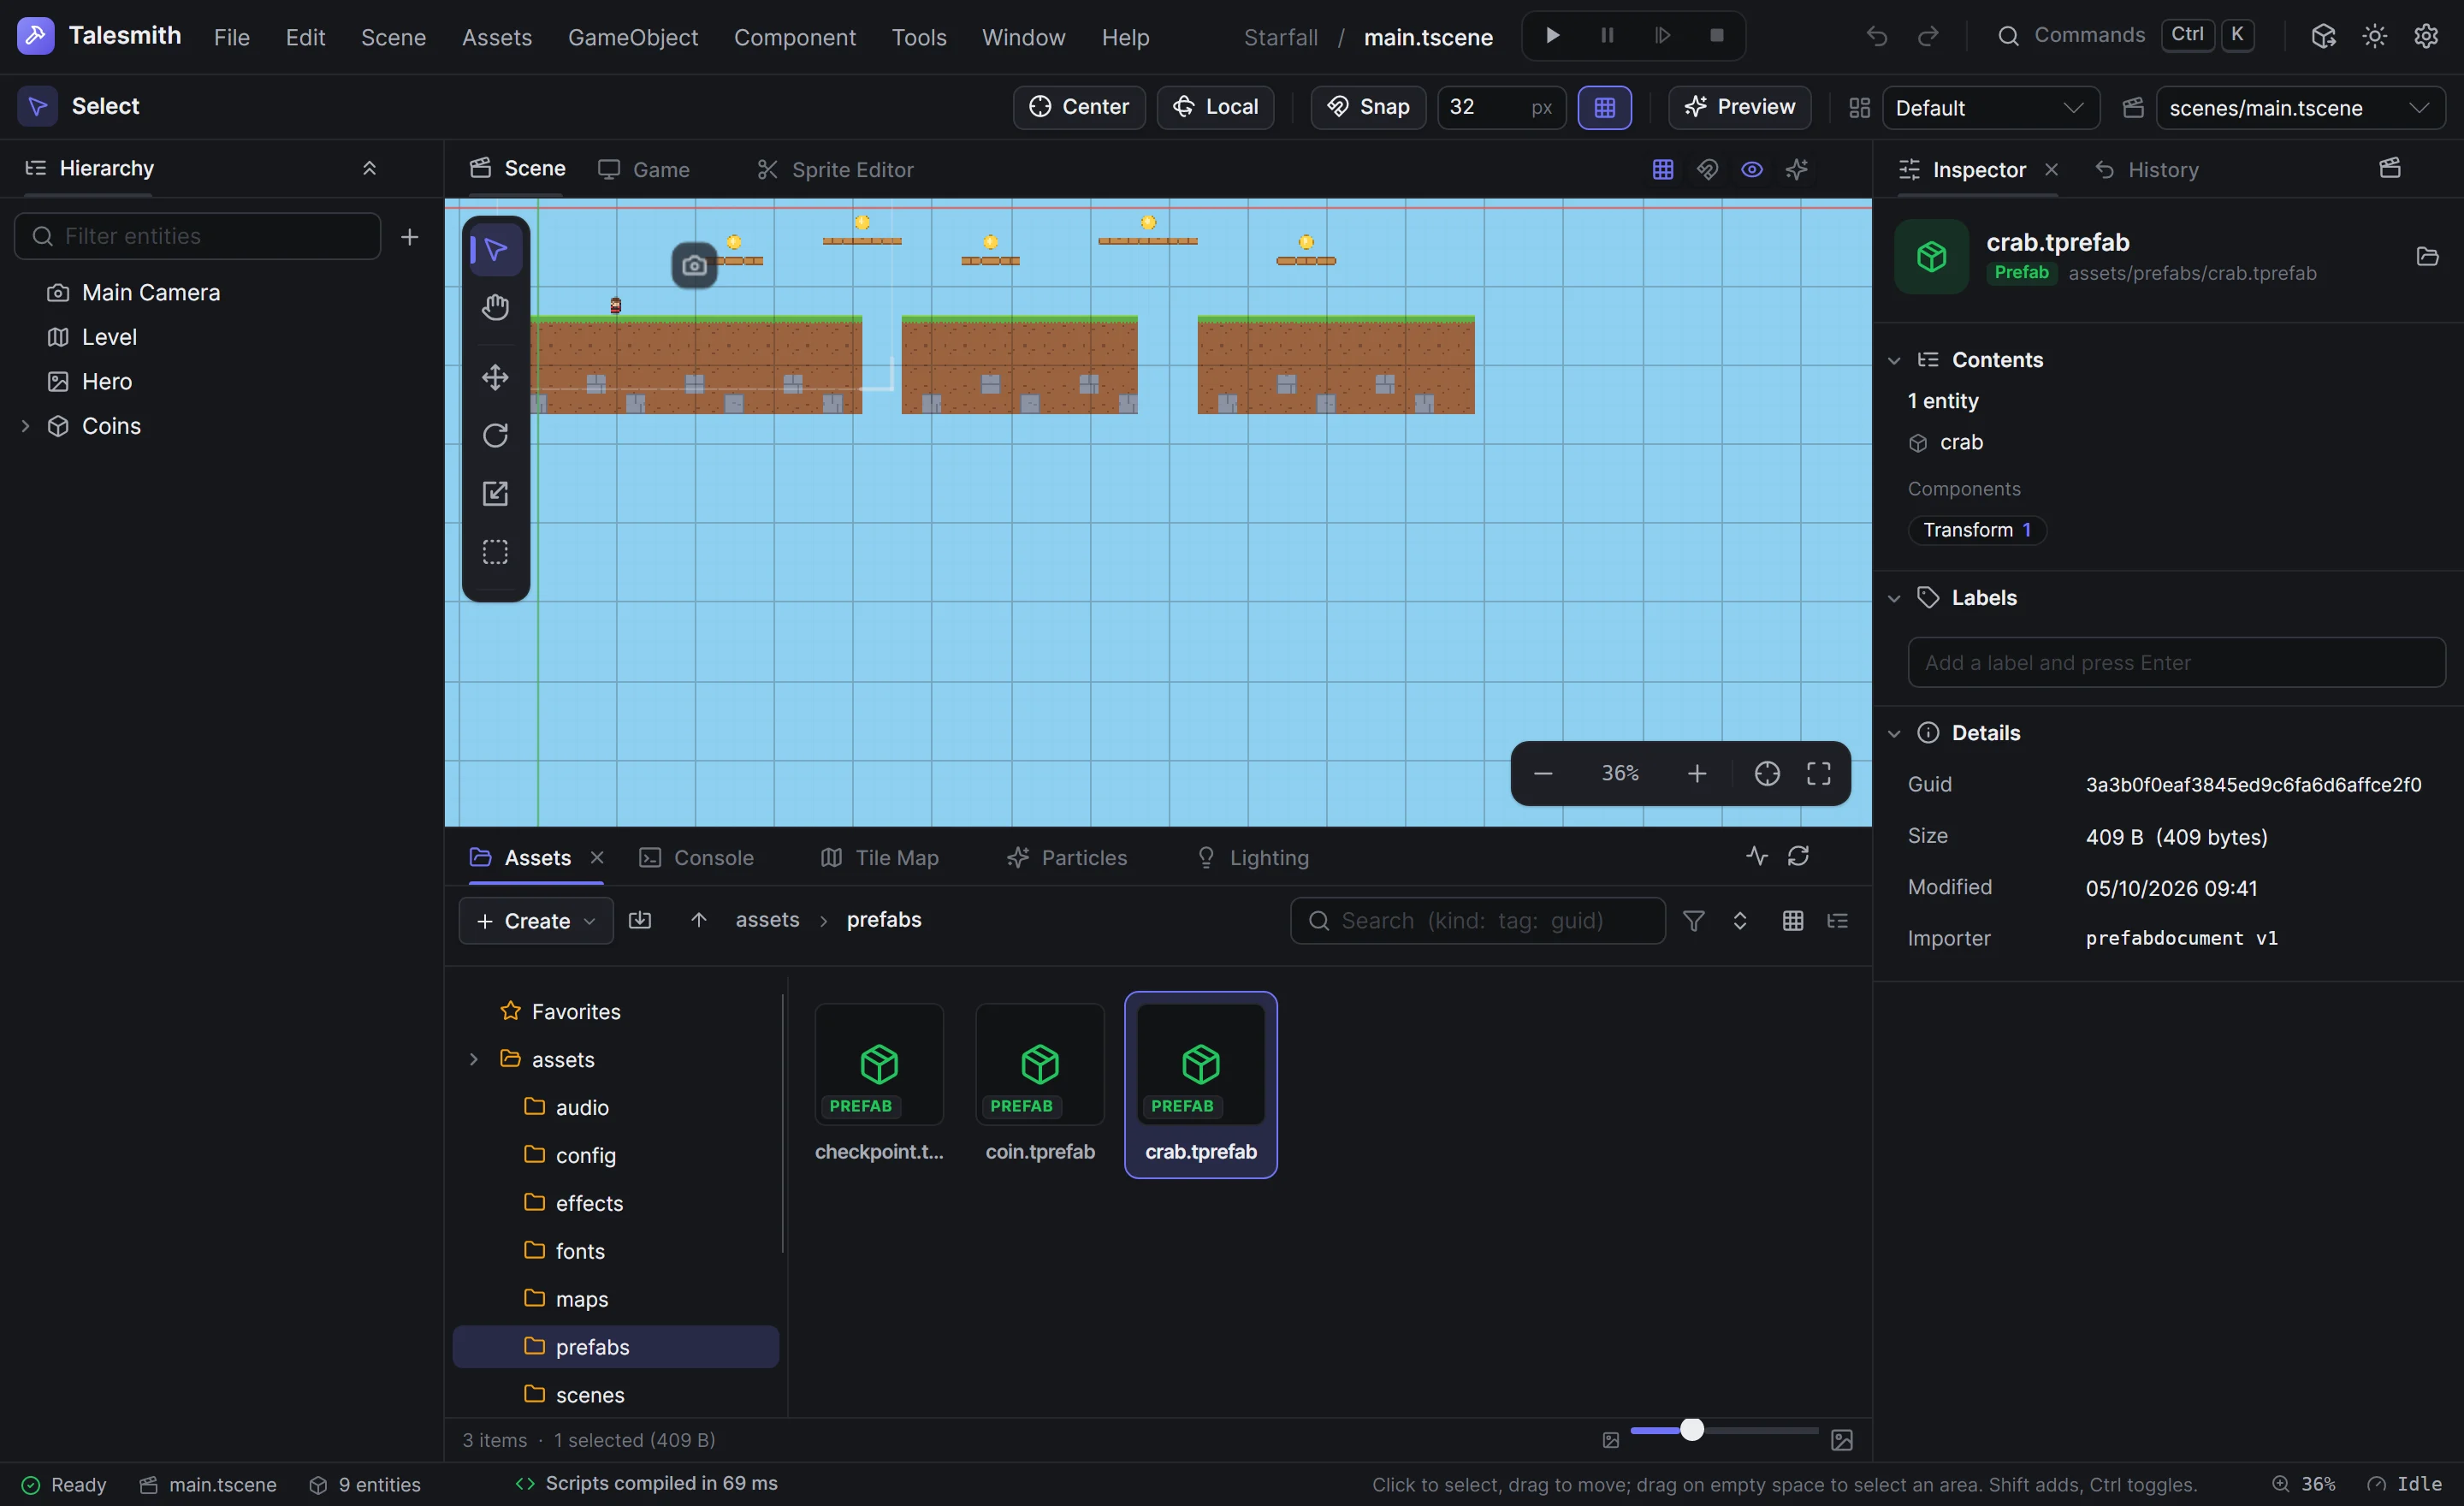This screenshot has width=2464, height=1506.
Task: Select the arrow Select tool in scene toolbar
Action: [495, 250]
